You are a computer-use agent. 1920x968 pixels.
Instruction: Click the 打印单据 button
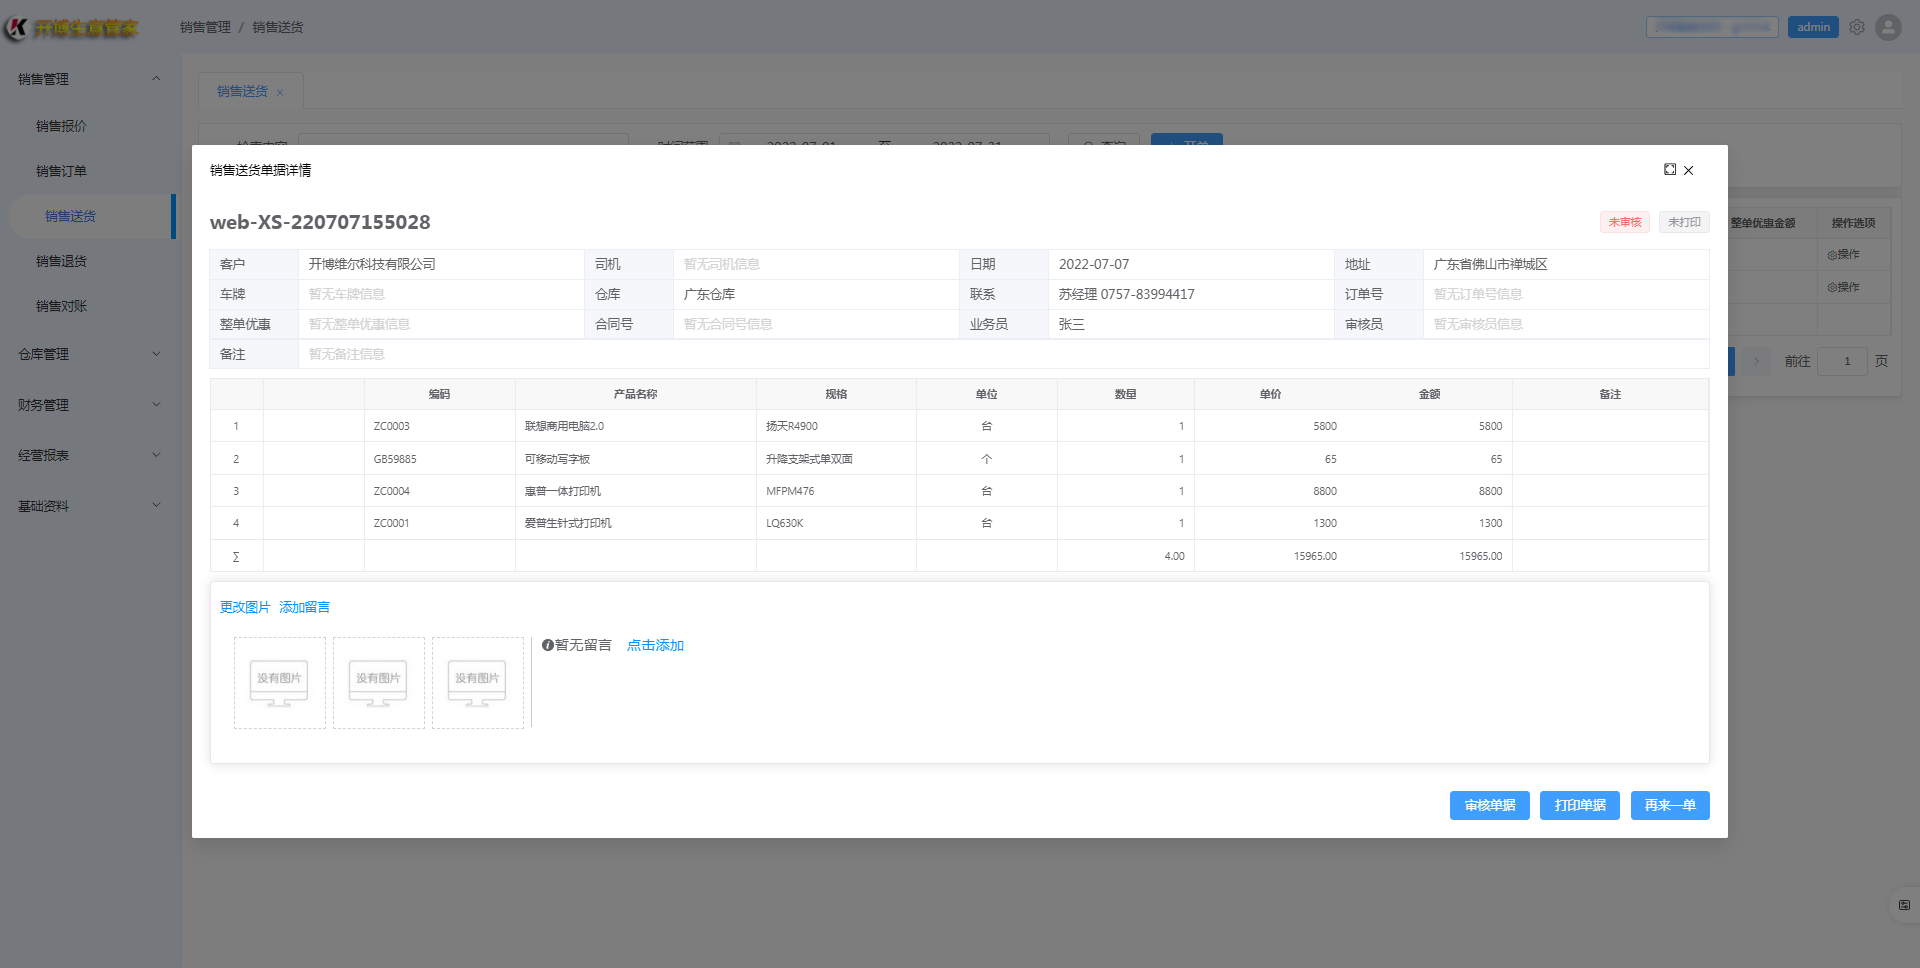pos(1580,805)
